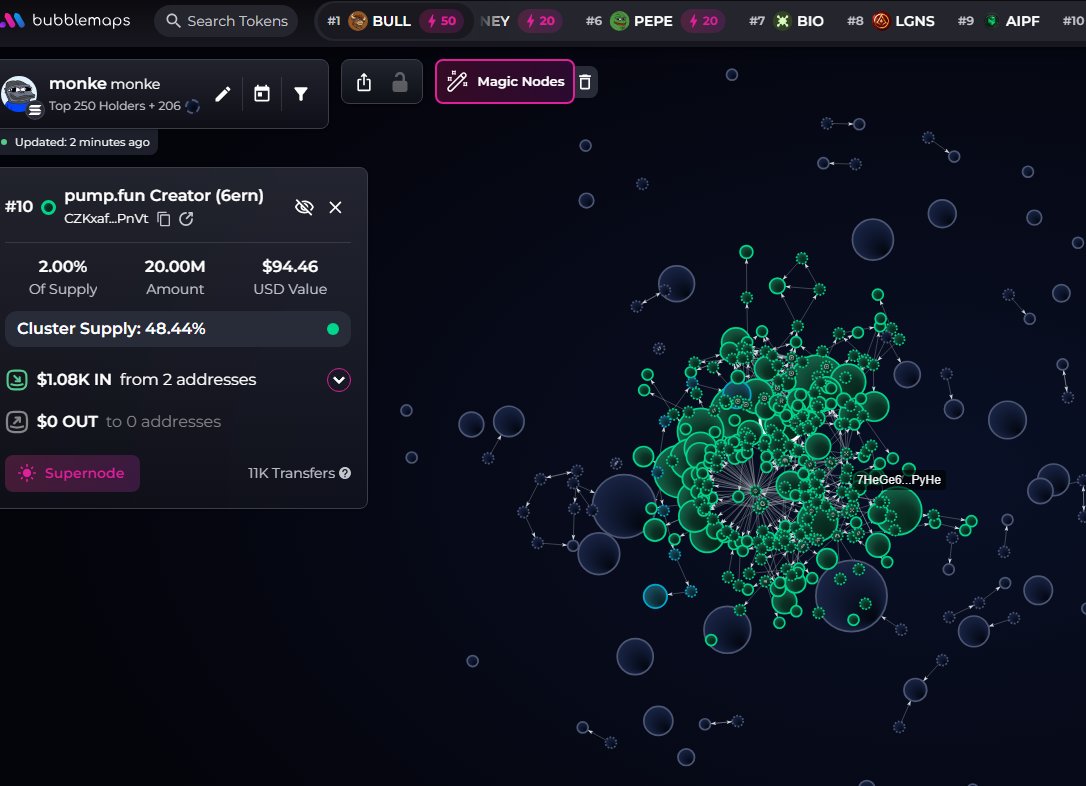Click the pencil edit icon
The width and height of the screenshot is (1086, 786).
click(x=222, y=94)
